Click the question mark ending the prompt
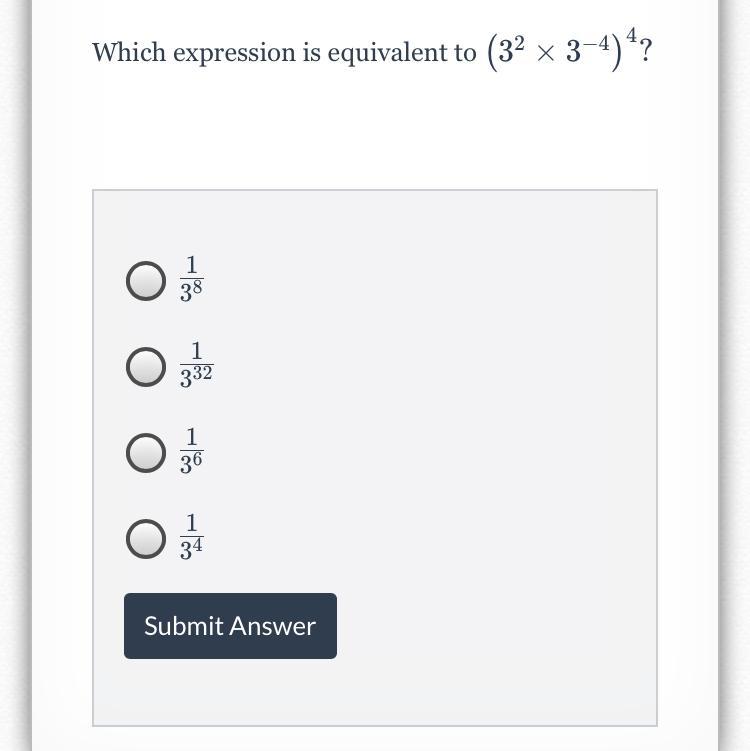Image resolution: width=750 pixels, height=751 pixels. coord(646,51)
